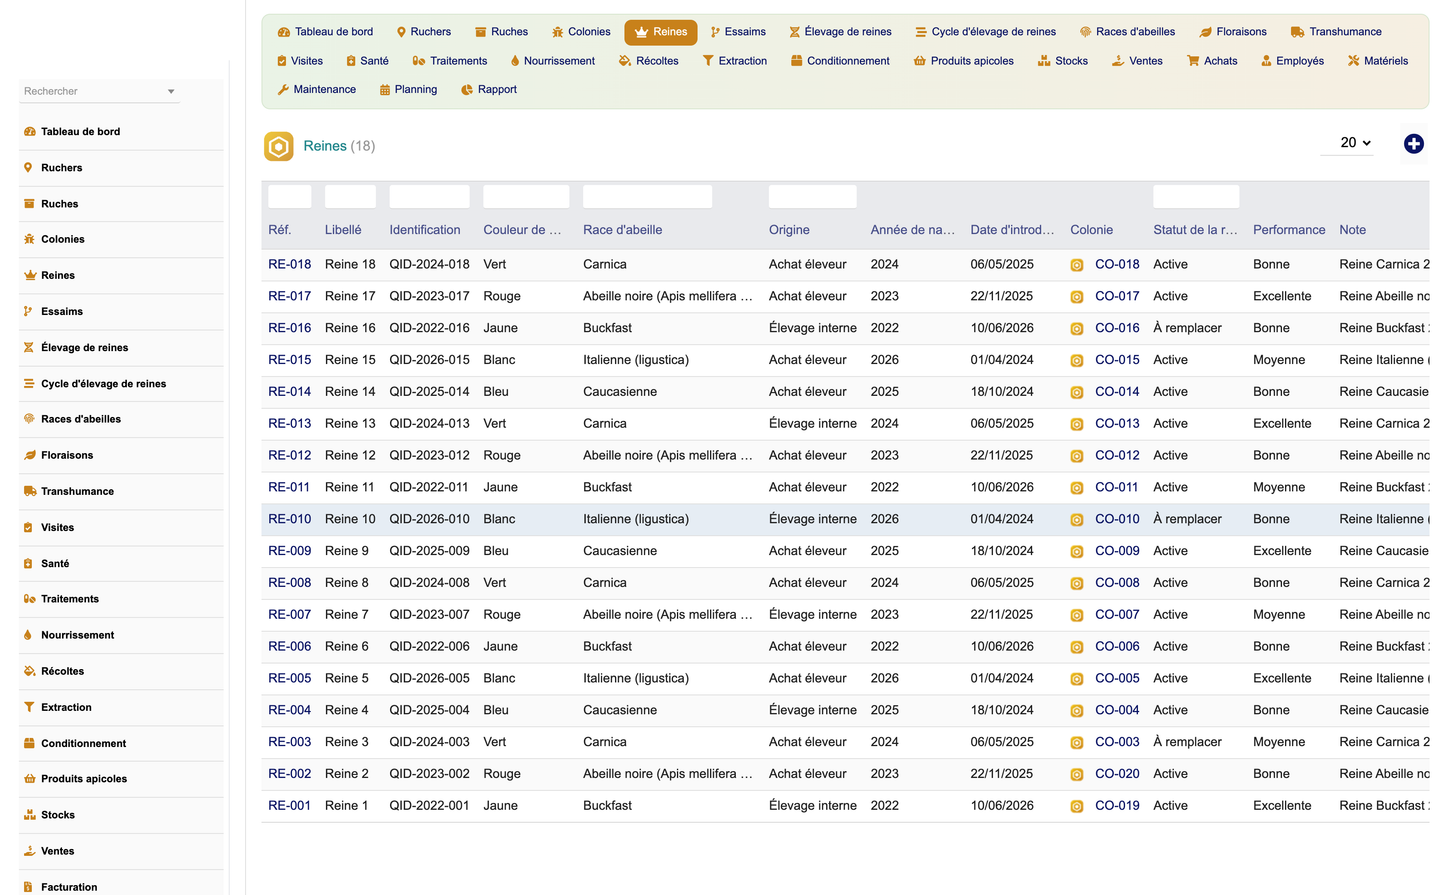The height and width of the screenshot is (895, 1445).
Task: Click sidebar Traitements pills icon
Action: point(29,599)
